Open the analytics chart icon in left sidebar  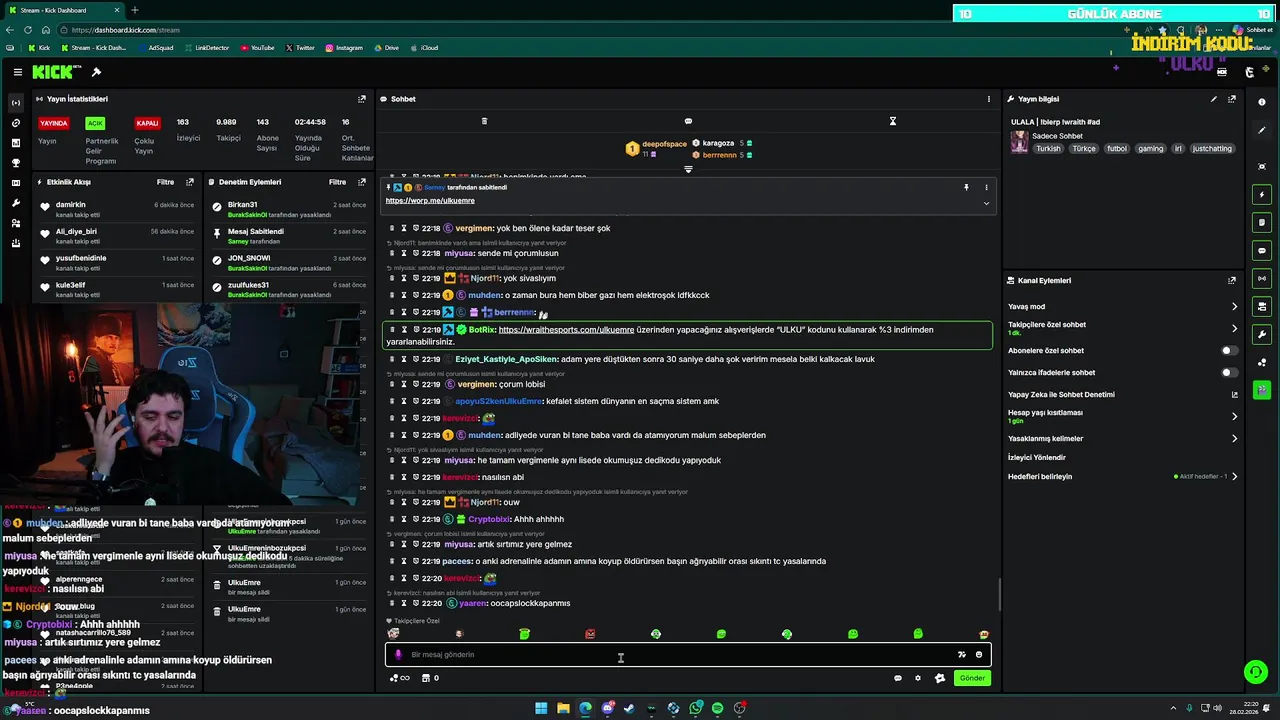(x=15, y=143)
